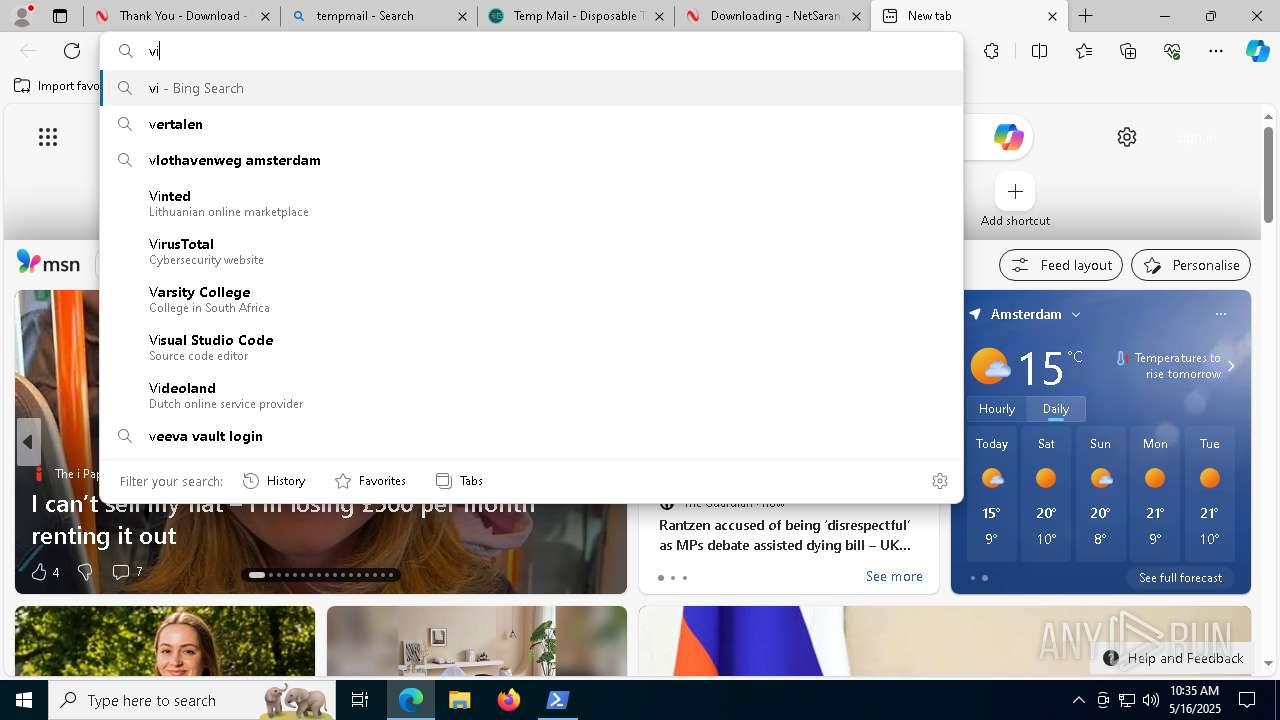This screenshot has height=720, width=1280.
Task: Click the Add shortcut plus button
Action: pos(1015,191)
